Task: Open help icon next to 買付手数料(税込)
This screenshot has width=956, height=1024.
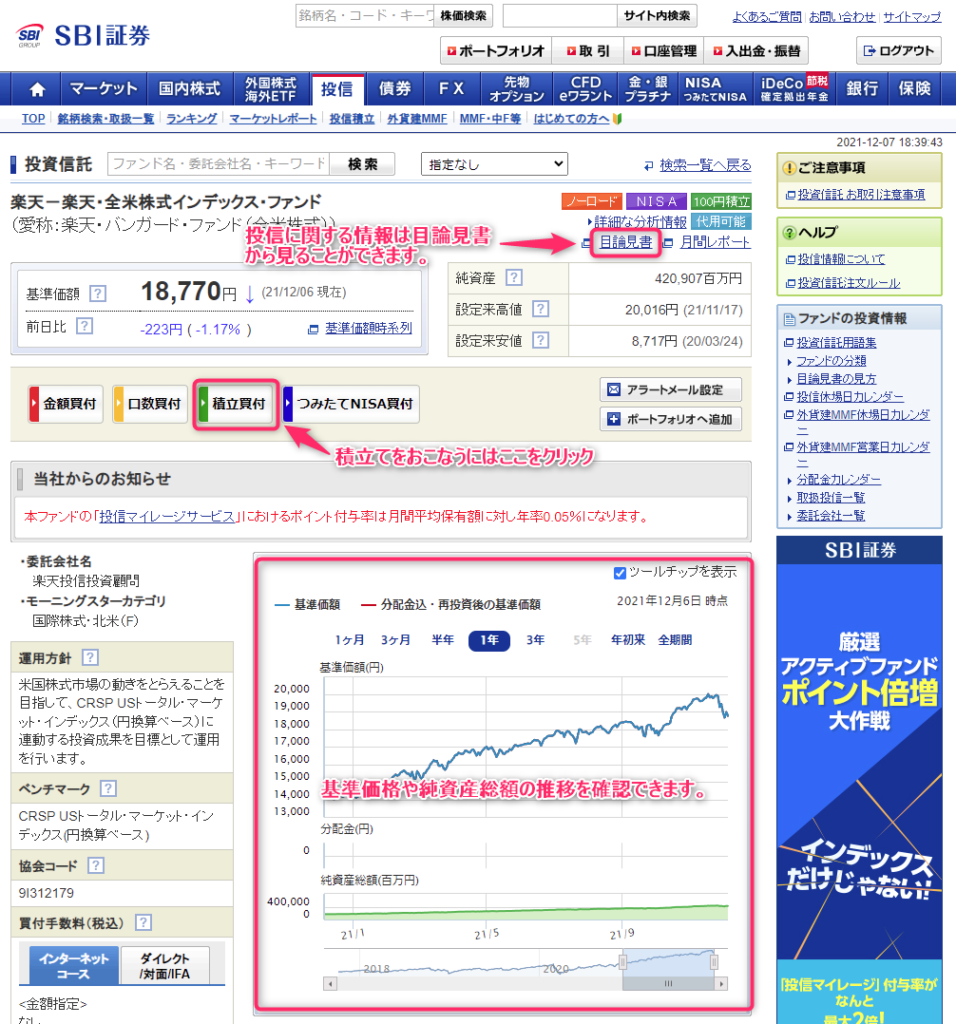Action: [x=143, y=922]
